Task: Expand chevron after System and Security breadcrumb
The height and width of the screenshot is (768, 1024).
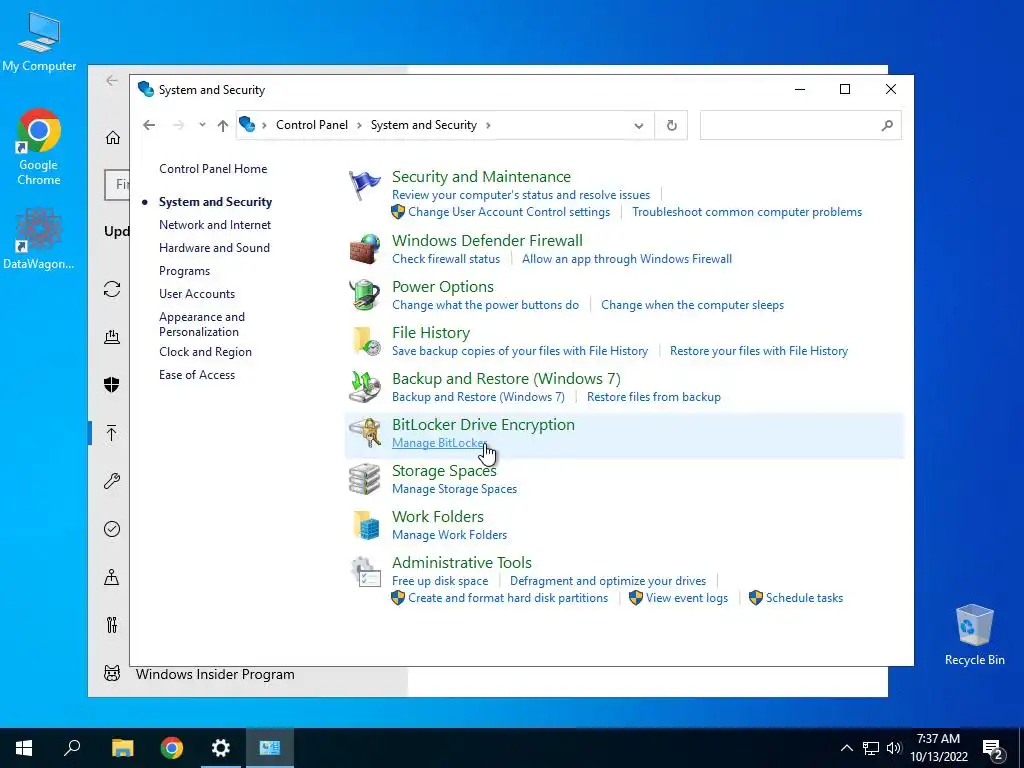Action: [x=488, y=125]
